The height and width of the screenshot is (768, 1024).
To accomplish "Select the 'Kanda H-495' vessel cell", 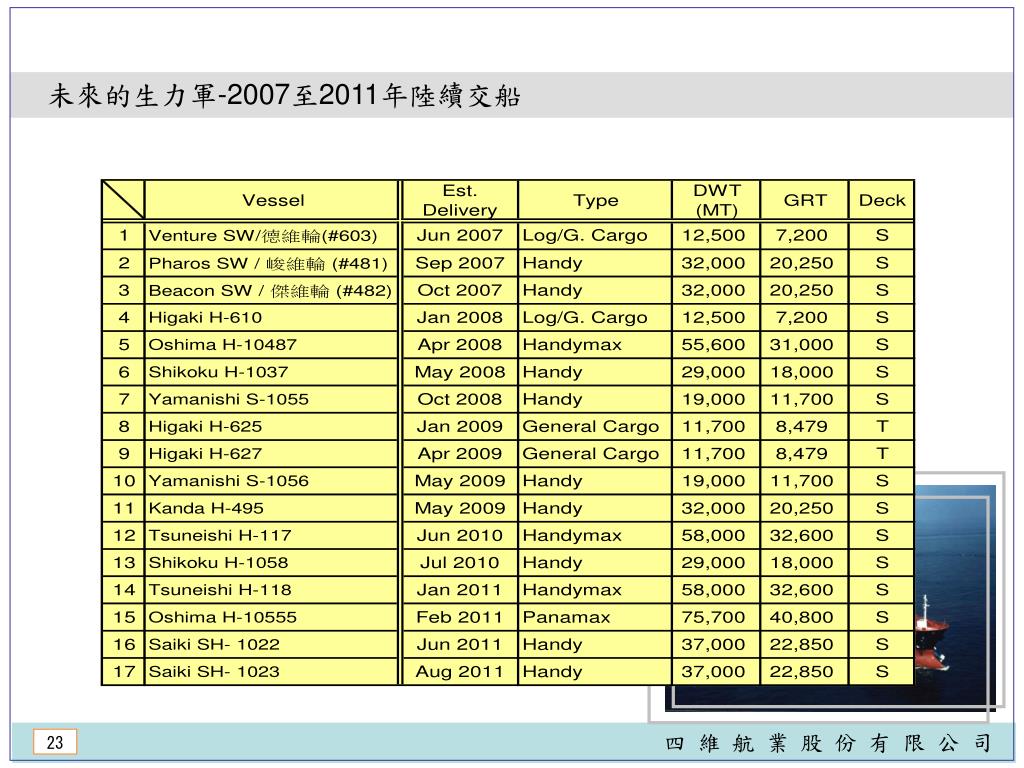I will coord(272,508).
